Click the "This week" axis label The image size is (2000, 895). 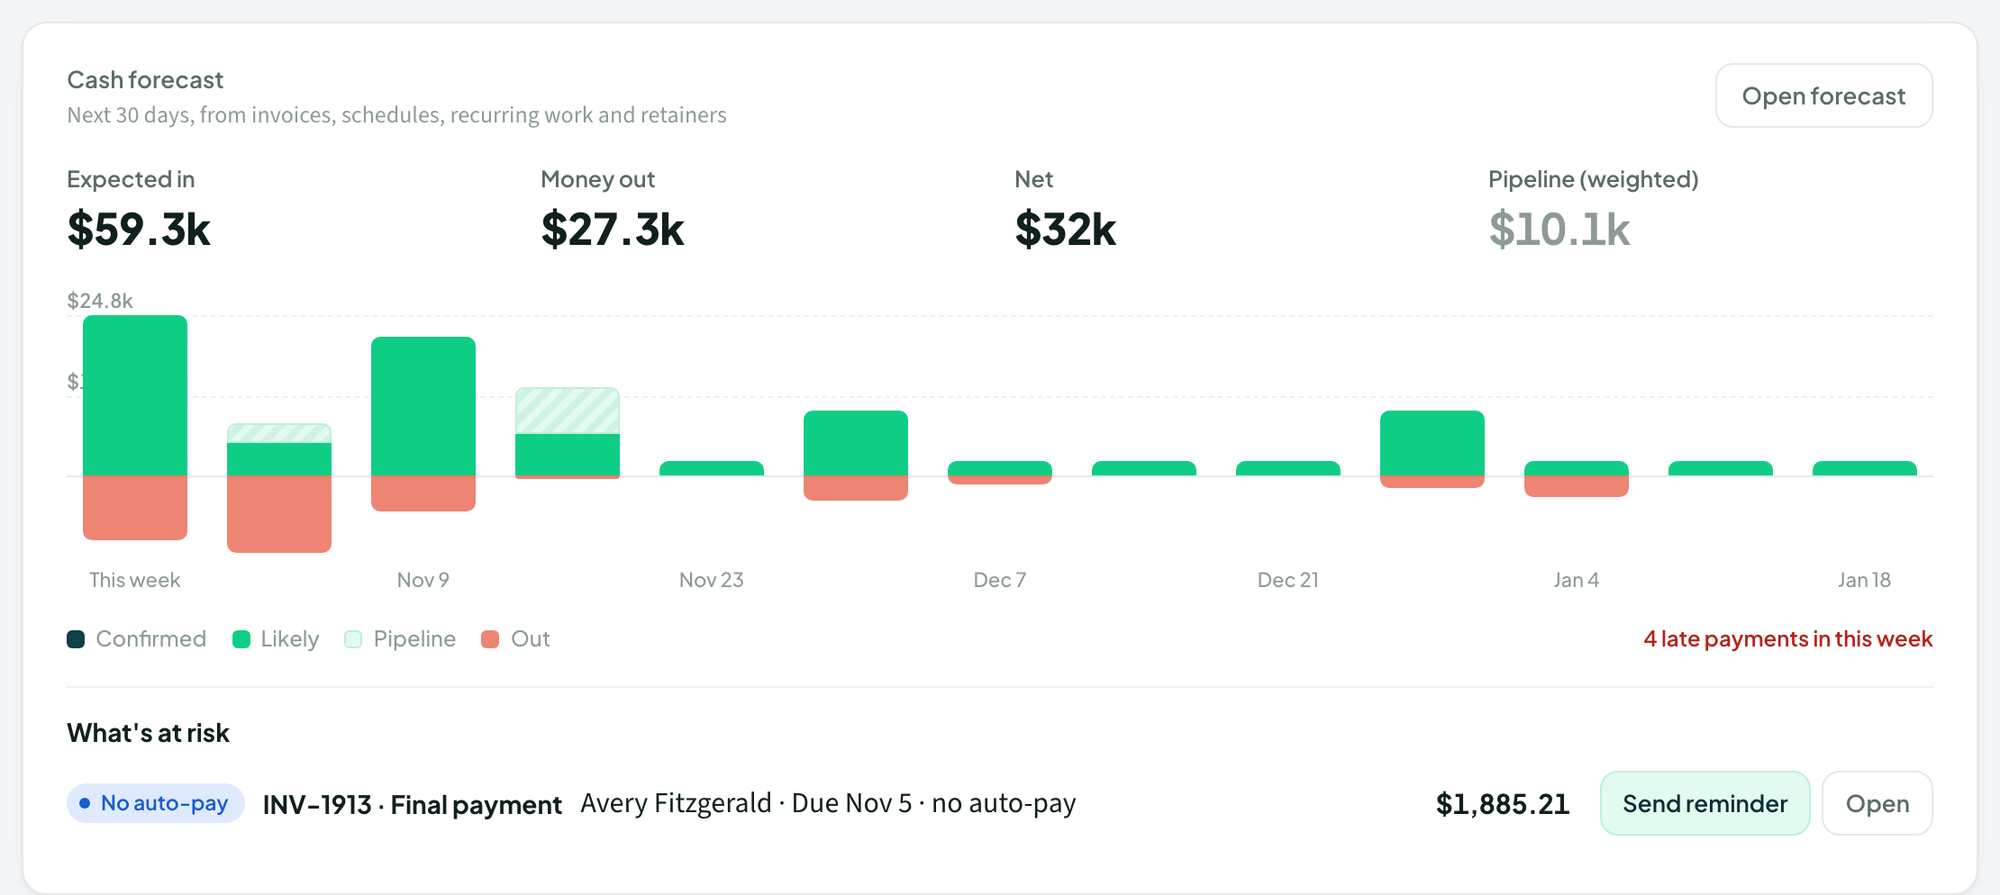[x=135, y=580]
